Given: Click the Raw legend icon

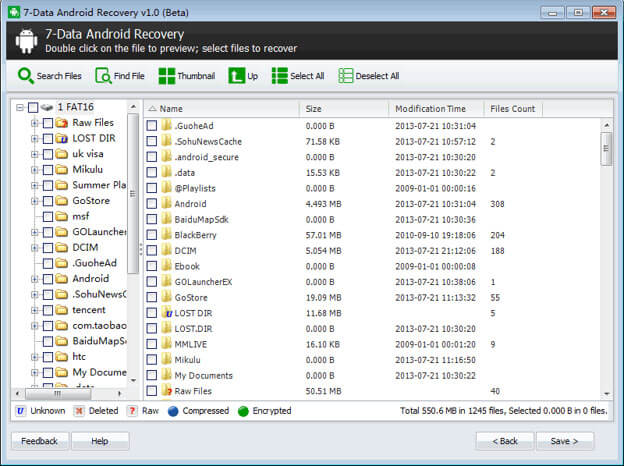Looking at the screenshot, I should tap(132, 410).
